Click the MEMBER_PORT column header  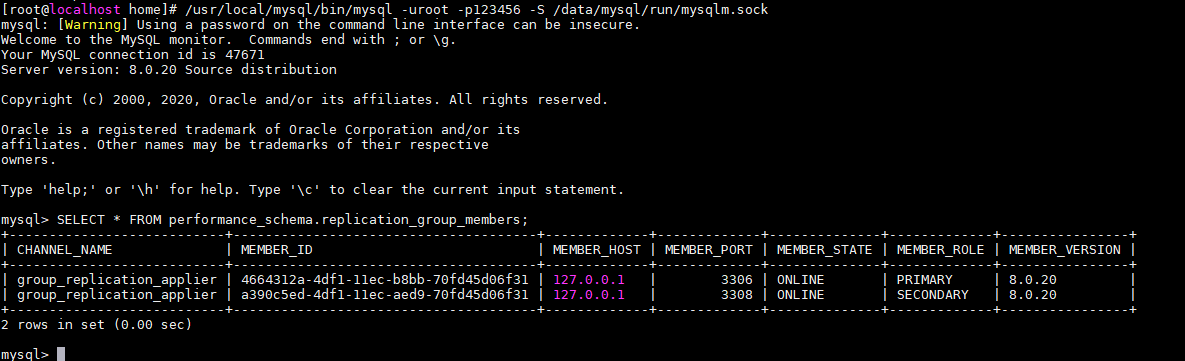point(709,249)
